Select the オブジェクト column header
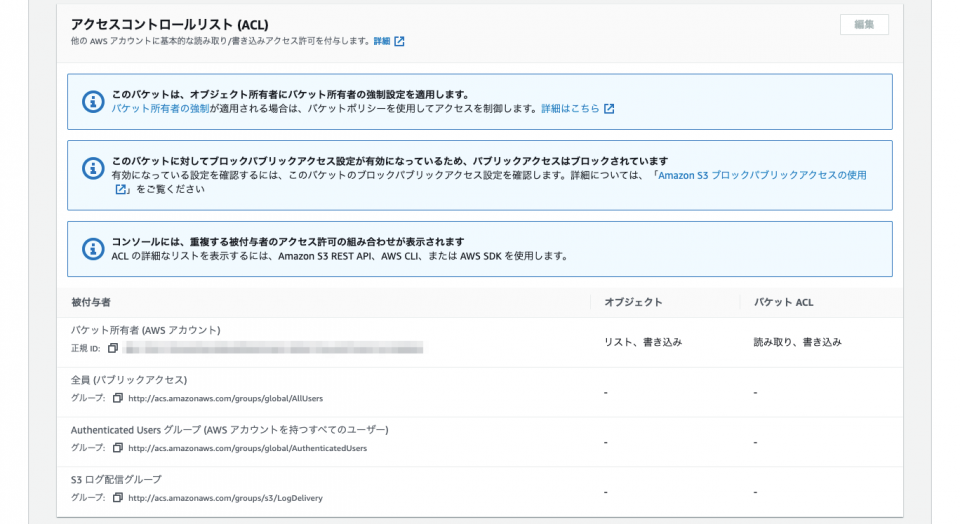This screenshot has height=524, width=960. pos(633,302)
